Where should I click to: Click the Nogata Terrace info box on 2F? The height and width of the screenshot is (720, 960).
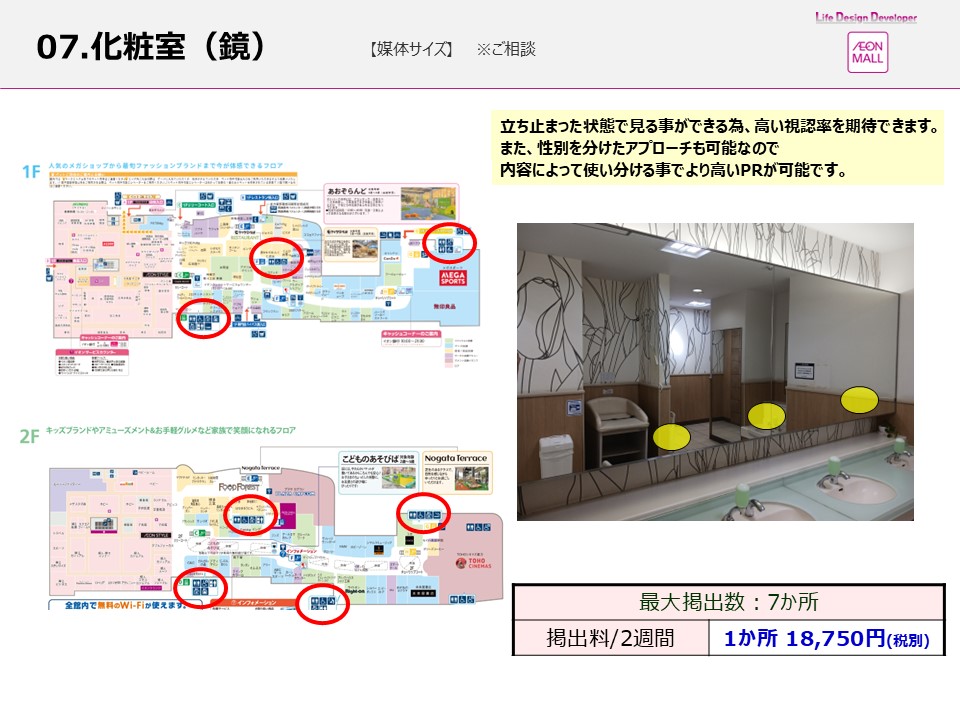coord(463,472)
